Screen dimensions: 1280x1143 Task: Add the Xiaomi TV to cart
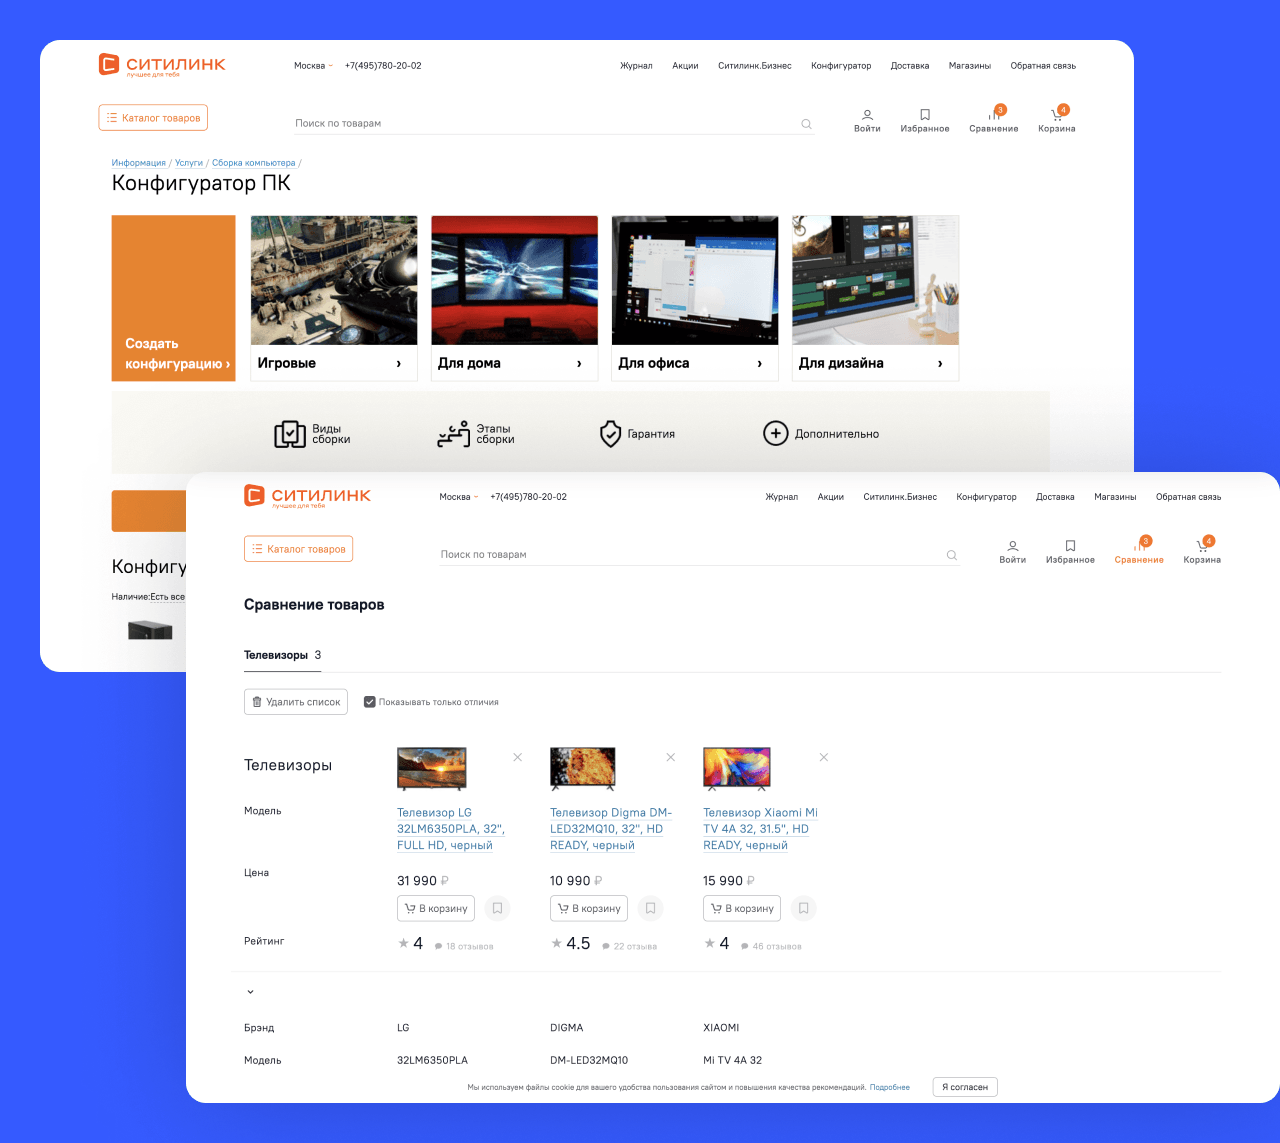(x=742, y=908)
